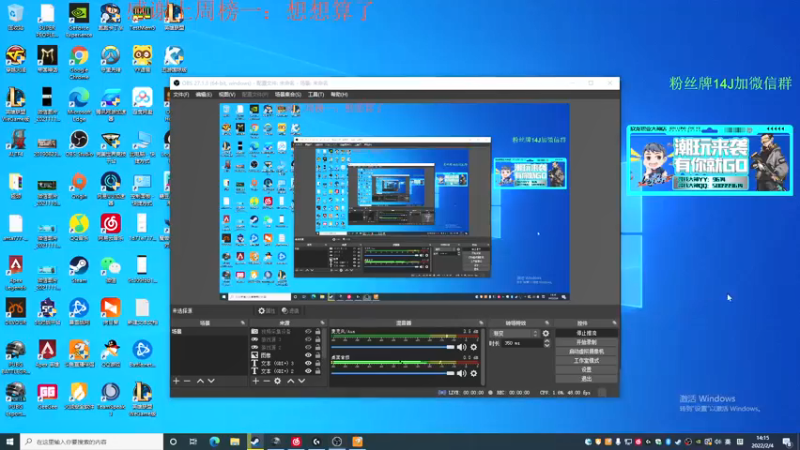Viewport: 800px width, 450px height.
Task: Open the GeForce Experience desktop shortcut
Action: point(79,20)
